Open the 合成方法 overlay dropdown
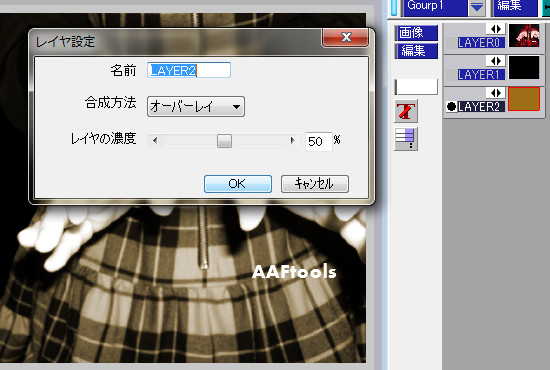550x370 pixels. tap(196, 106)
